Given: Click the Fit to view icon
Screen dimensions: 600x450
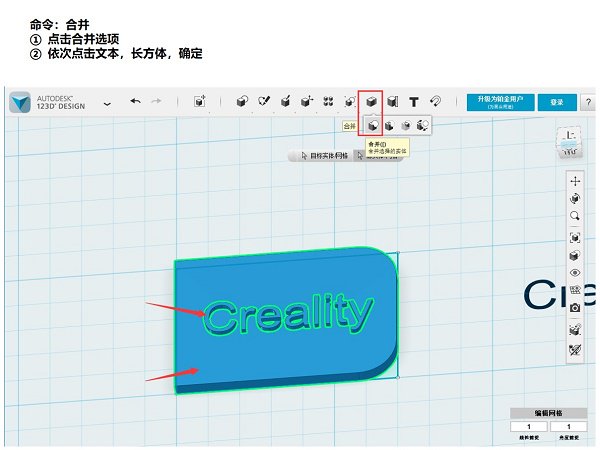Looking at the screenshot, I should click(x=575, y=238).
